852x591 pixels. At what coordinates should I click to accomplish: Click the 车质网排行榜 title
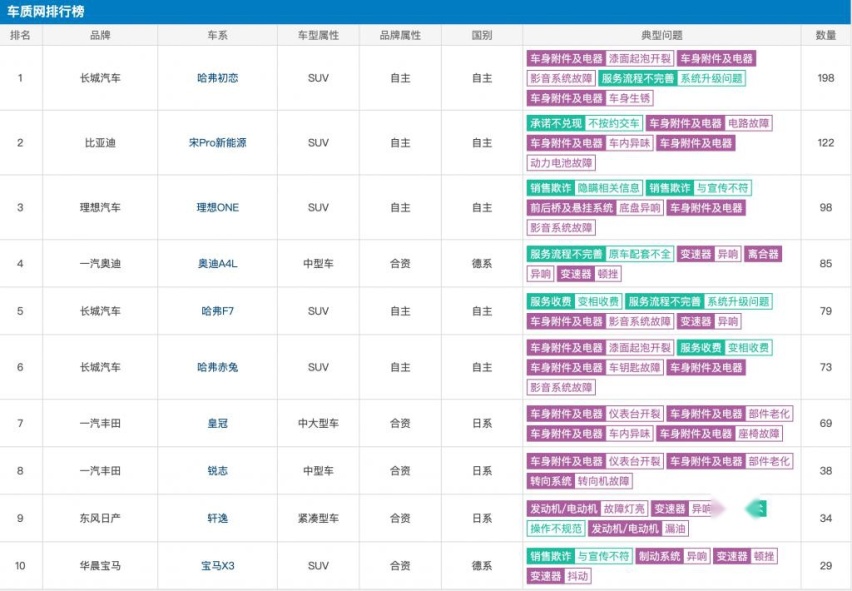point(46,11)
